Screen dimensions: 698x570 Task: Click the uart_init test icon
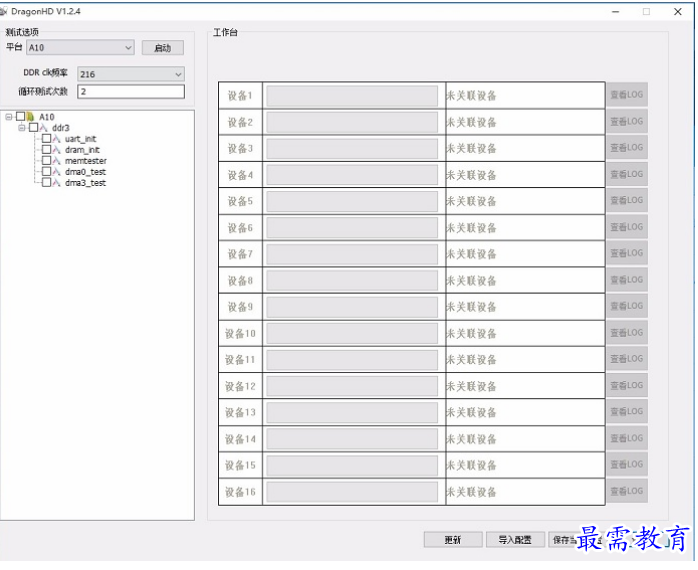tap(57, 139)
